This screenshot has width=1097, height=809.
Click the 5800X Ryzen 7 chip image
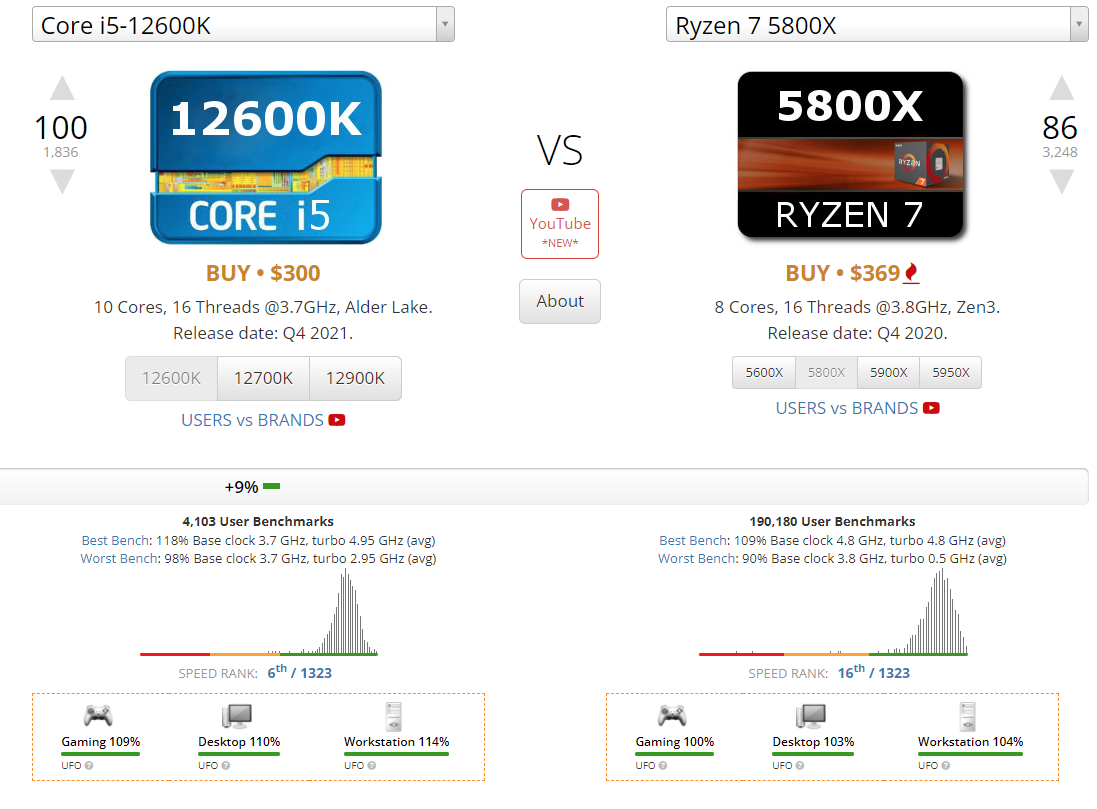(851, 155)
